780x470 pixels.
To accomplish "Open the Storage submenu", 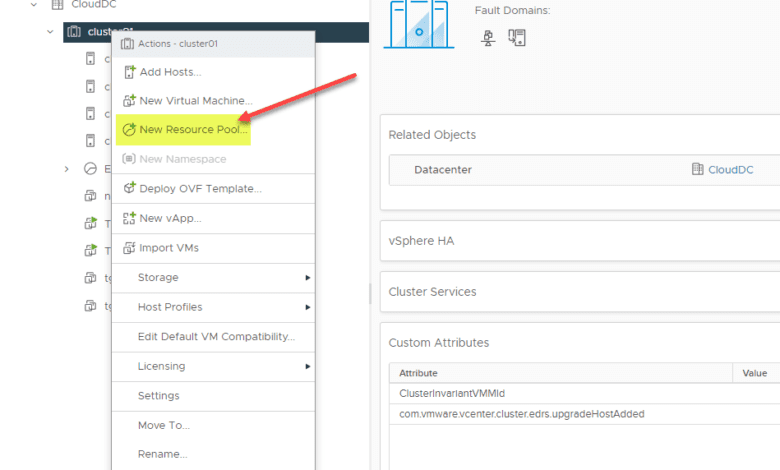I will point(214,278).
